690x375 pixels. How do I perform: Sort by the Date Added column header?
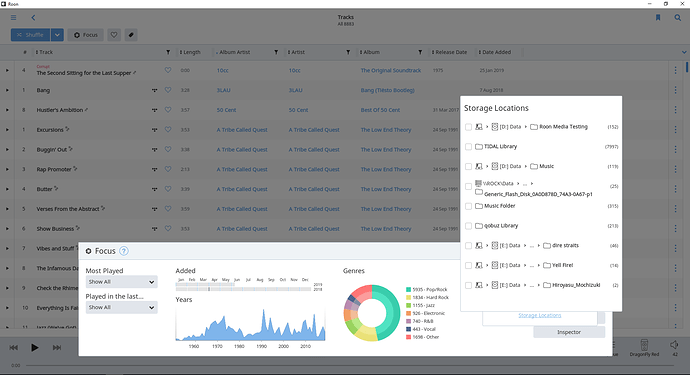pyautogui.click(x=495, y=52)
